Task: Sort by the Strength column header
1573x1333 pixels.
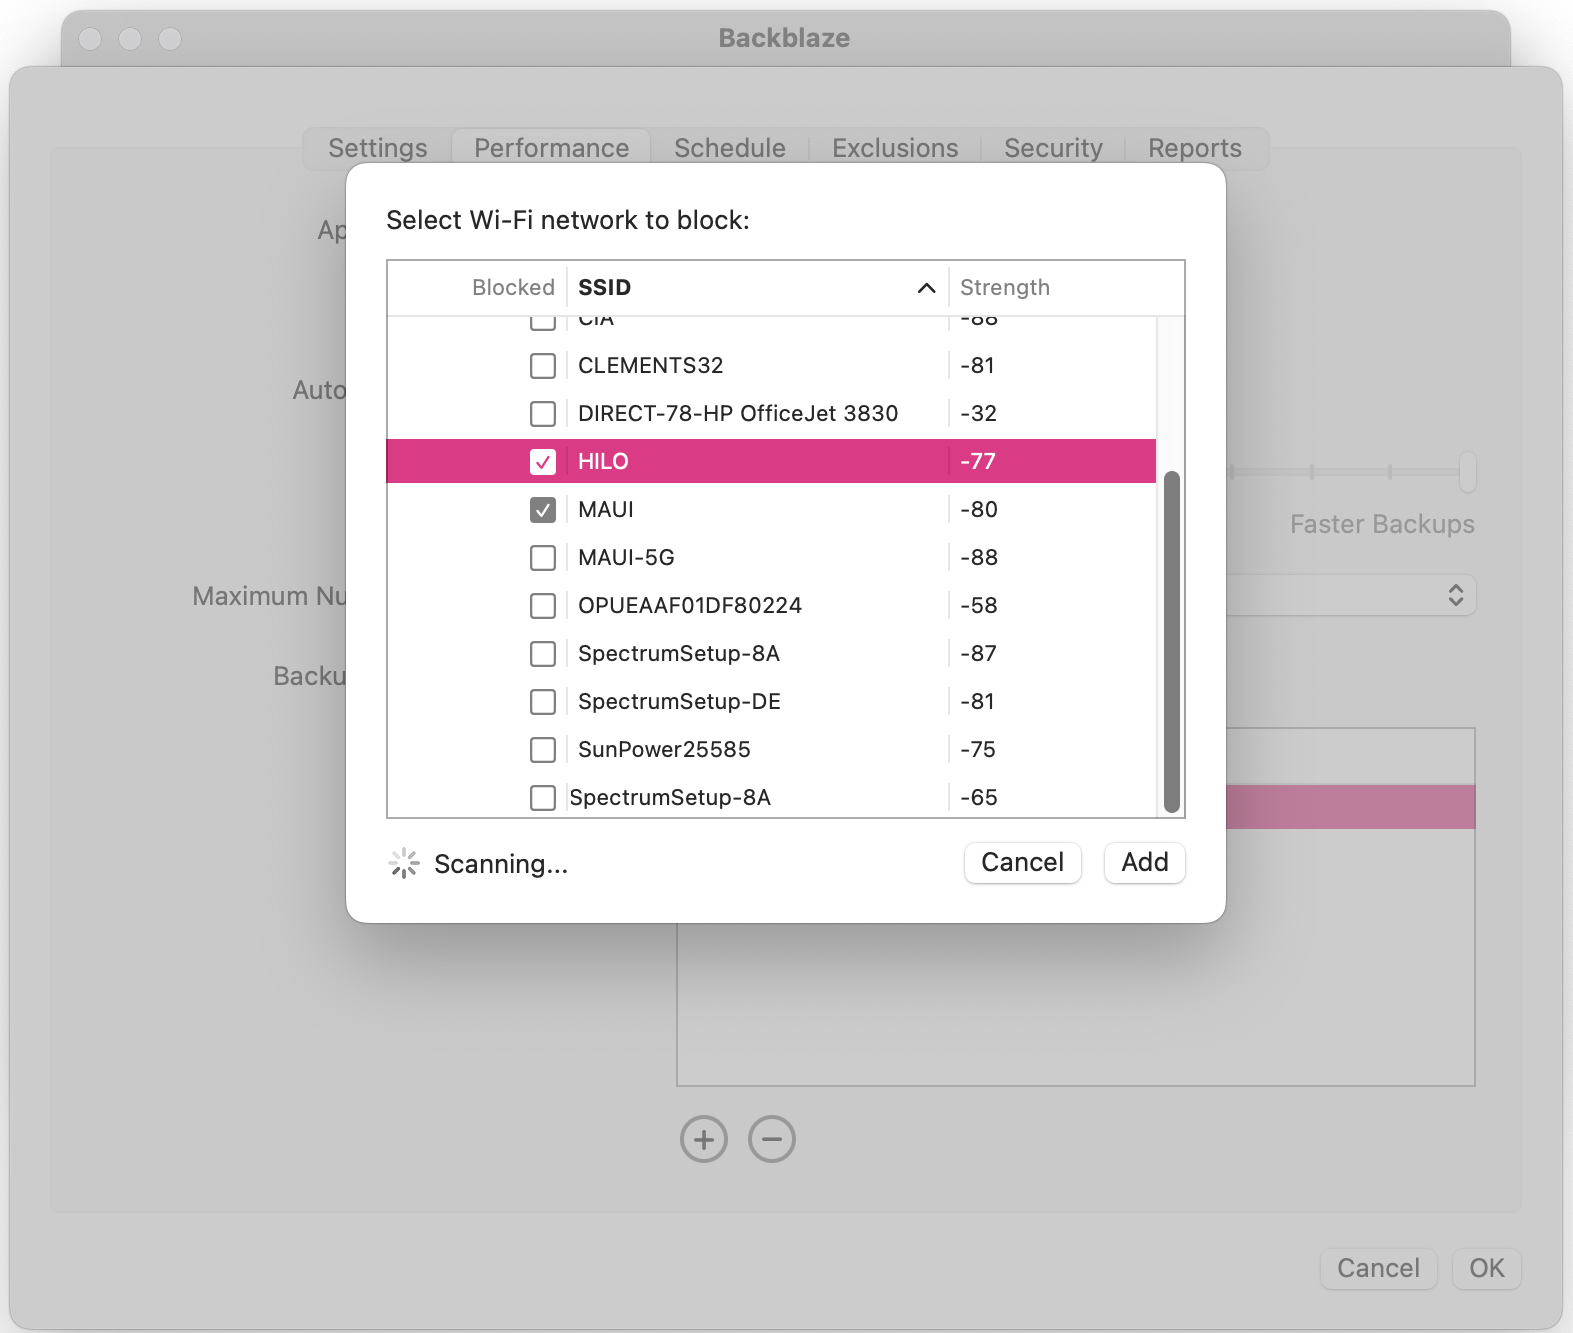Action: click(1005, 288)
